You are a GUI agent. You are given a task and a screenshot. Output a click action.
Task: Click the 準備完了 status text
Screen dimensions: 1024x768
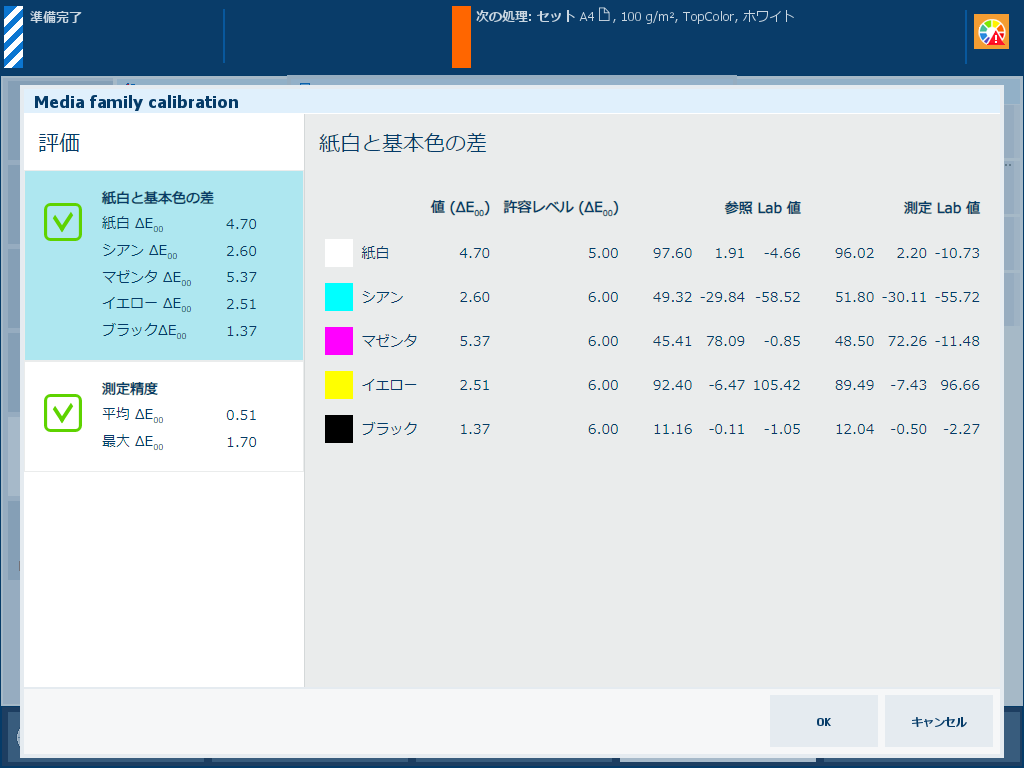[x=56, y=18]
